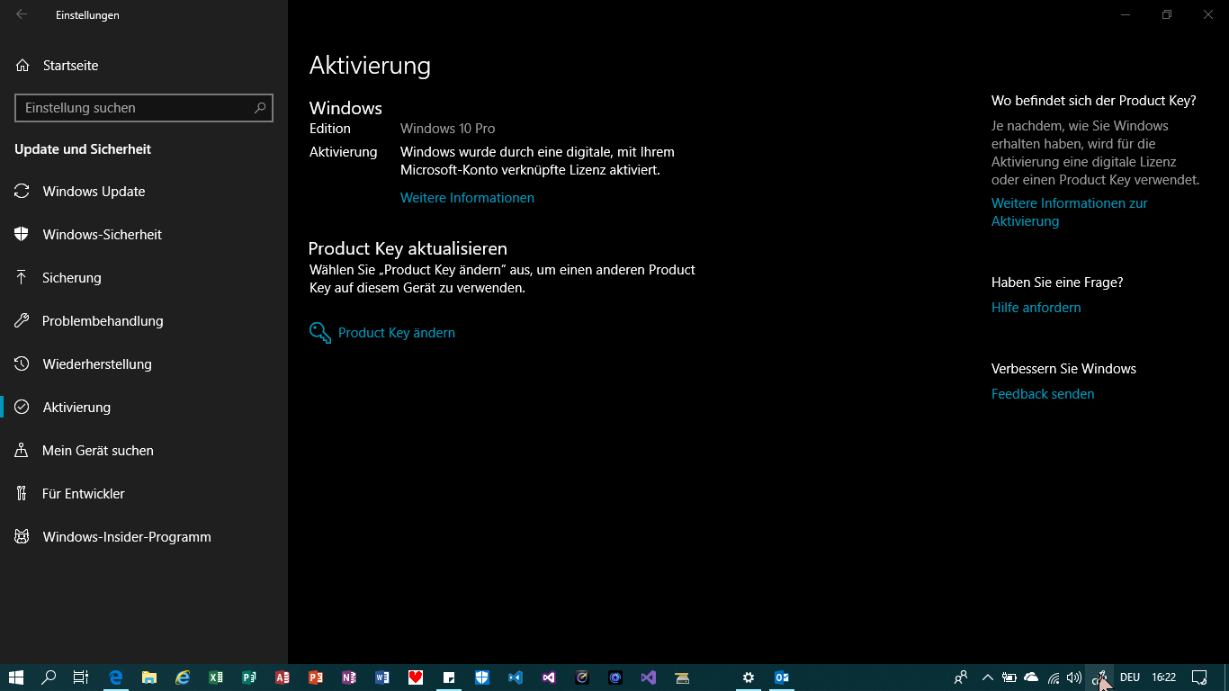Screen dimensions: 1229x691
Task: Go back using the title bar arrow
Action: click(x=21, y=15)
